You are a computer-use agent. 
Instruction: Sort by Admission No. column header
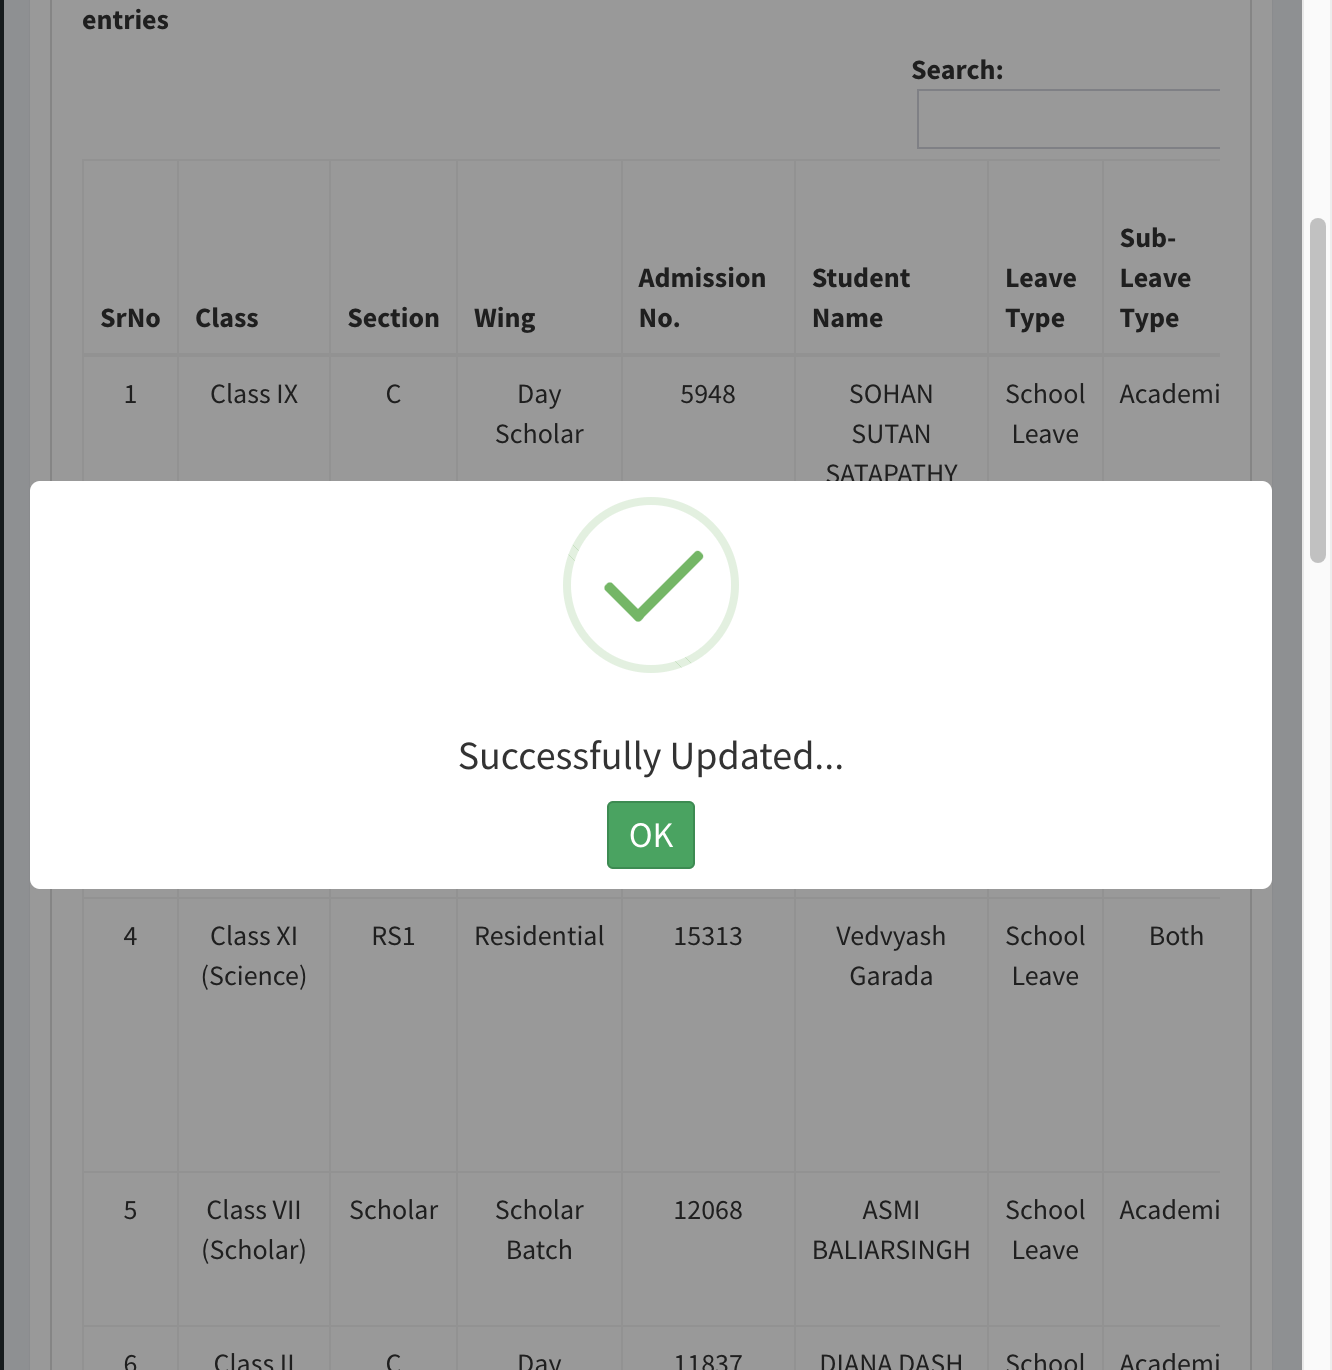pyautogui.click(x=702, y=297)
